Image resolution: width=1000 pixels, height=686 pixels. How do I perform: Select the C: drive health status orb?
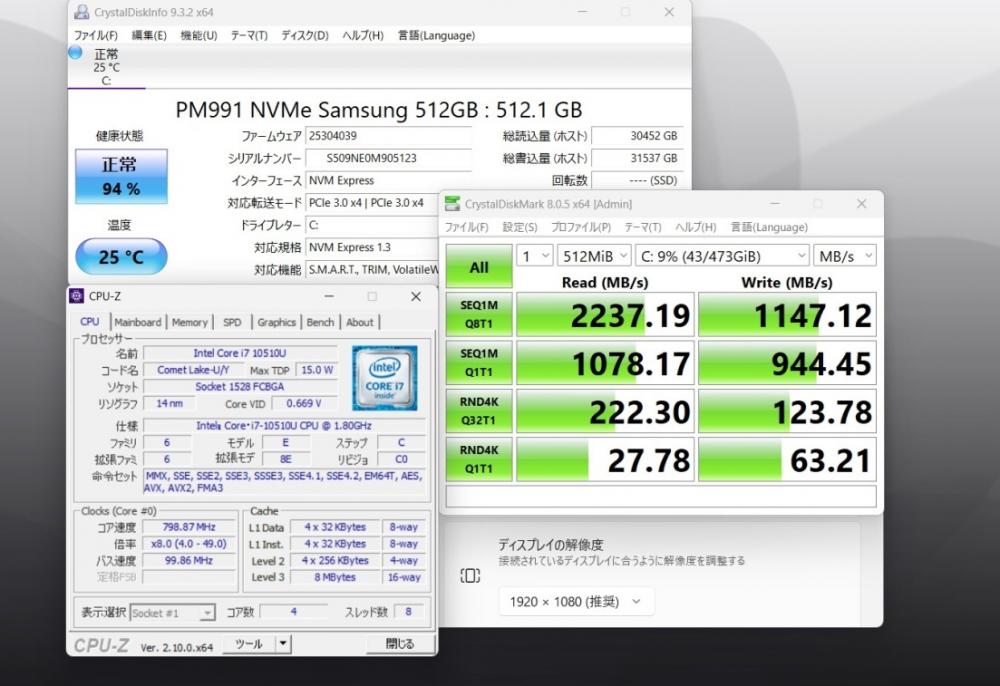click(75, 52)
